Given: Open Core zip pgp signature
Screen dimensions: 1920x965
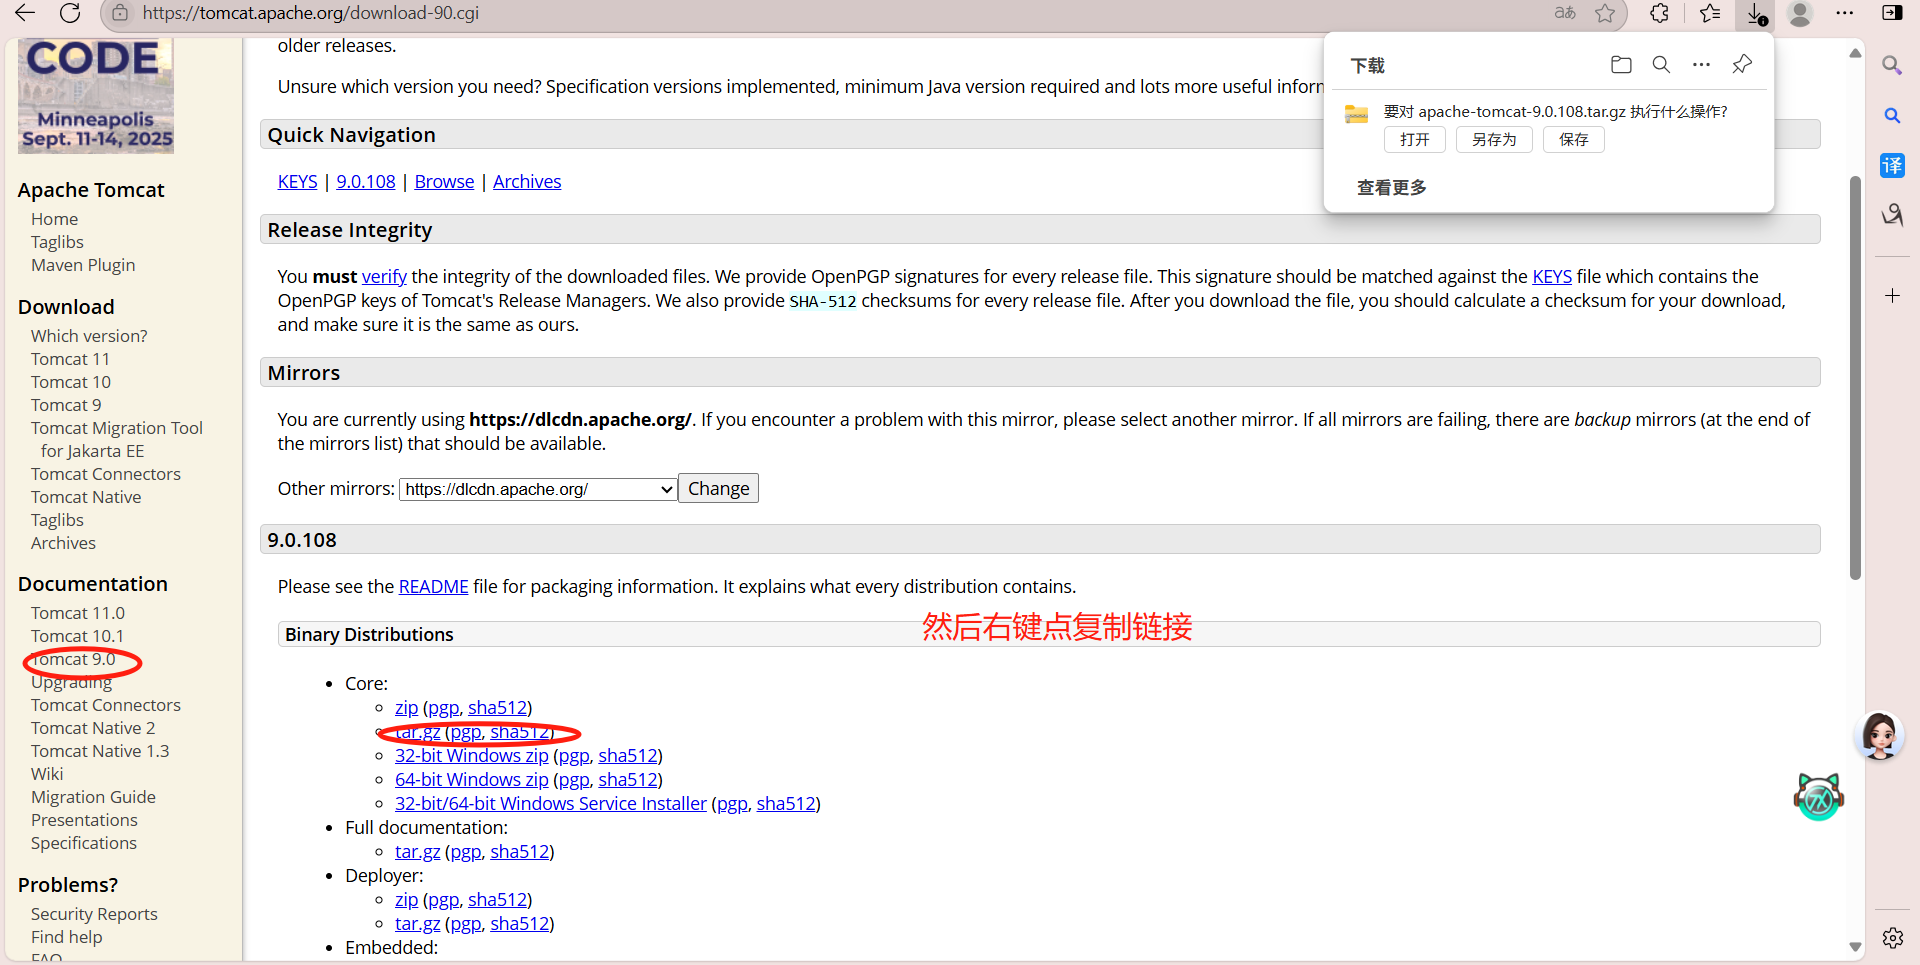Looking at the screenshot, I should (x=443, y=708).
